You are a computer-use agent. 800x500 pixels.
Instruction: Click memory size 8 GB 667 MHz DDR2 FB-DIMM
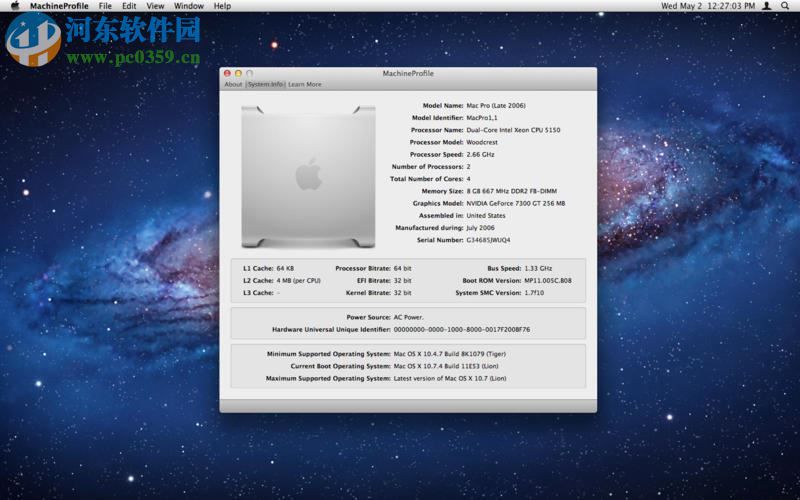click(512, 191)
